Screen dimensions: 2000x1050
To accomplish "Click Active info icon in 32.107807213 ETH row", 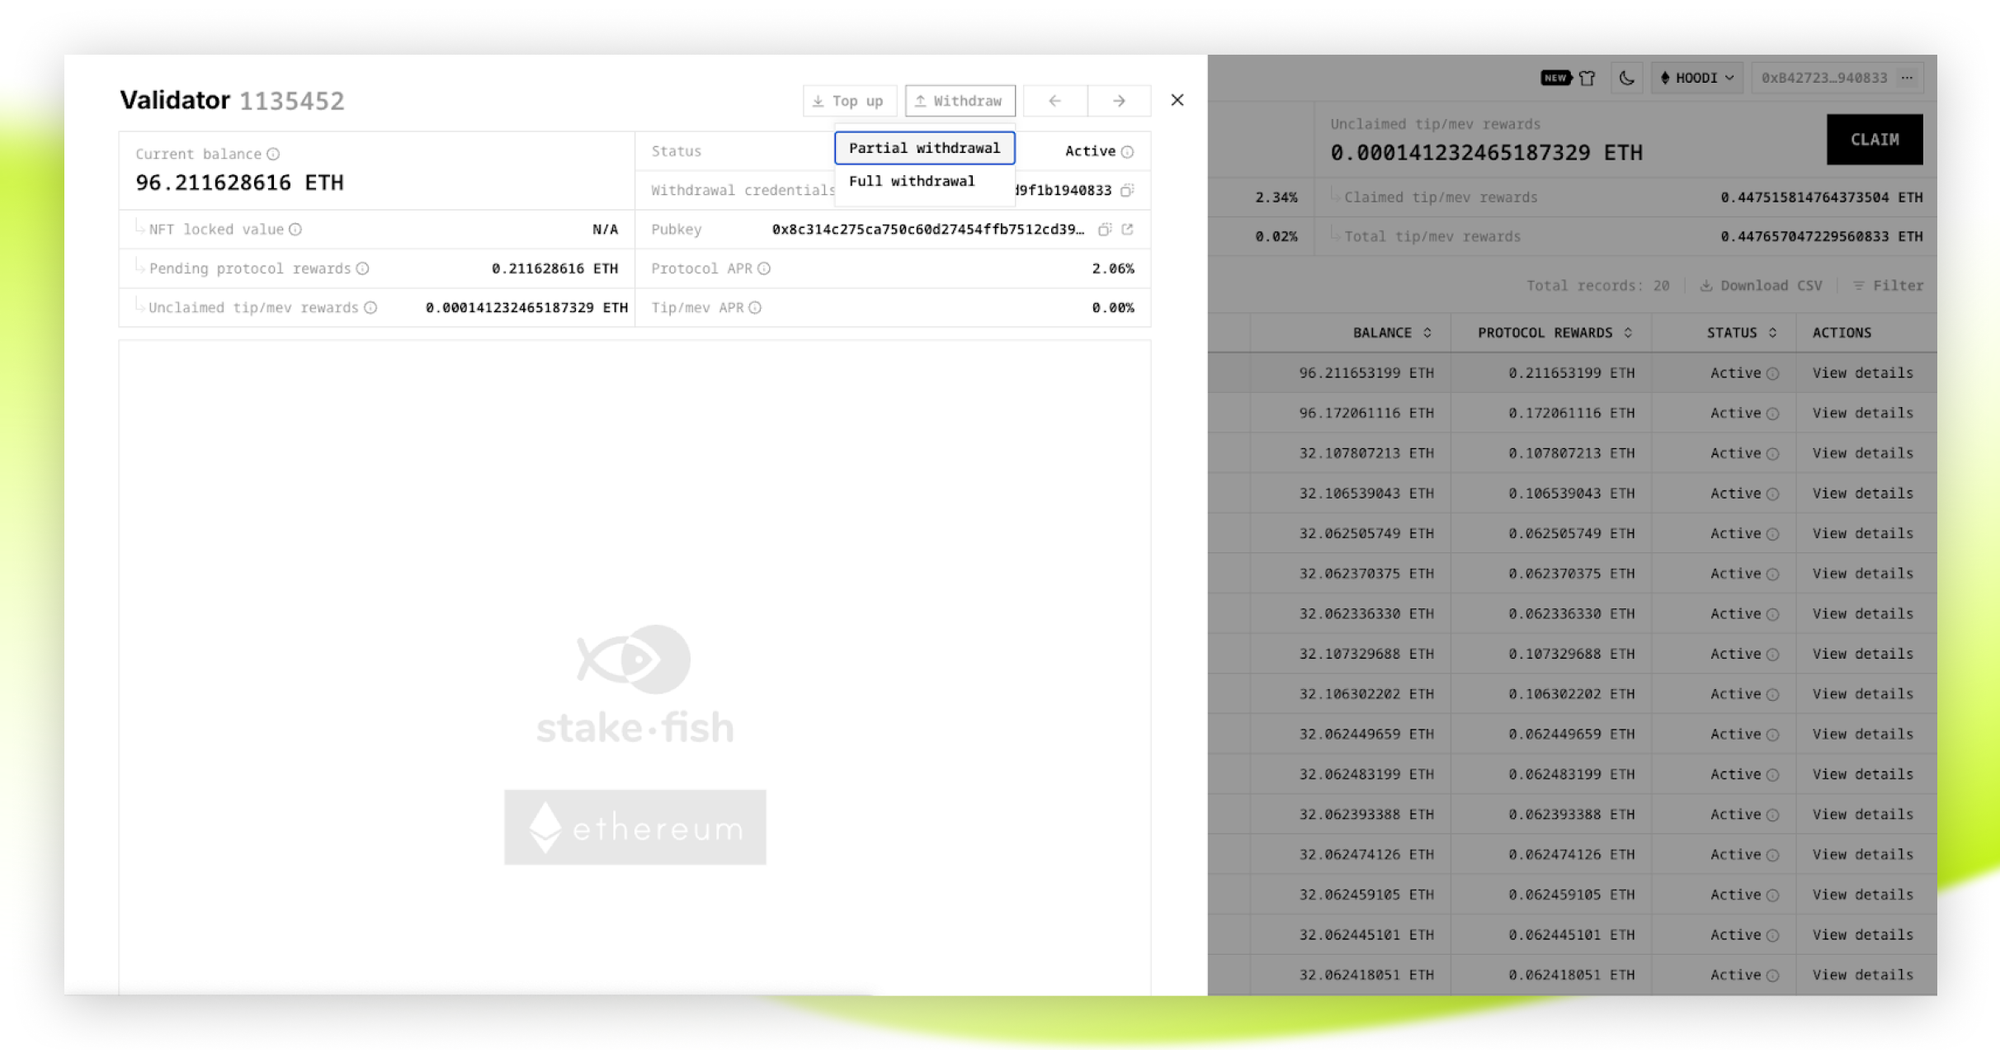I will (1773, 454).
